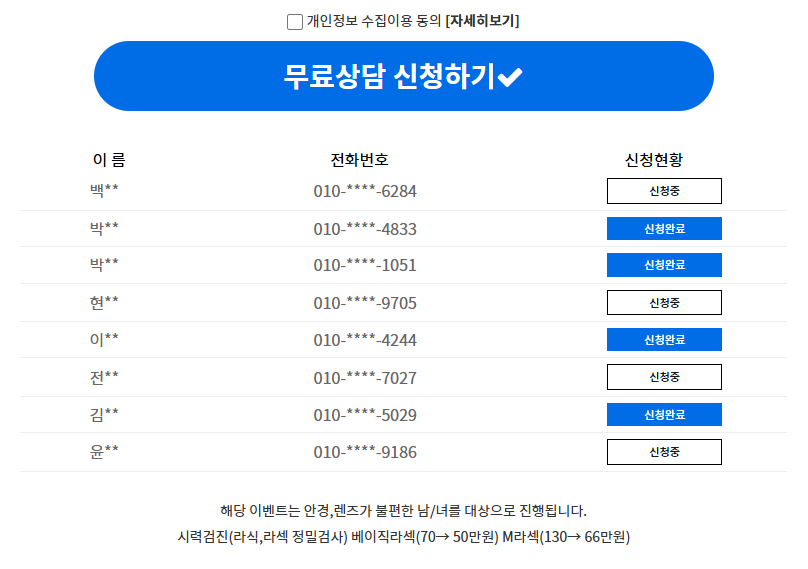808x569 pixels.
Task: Click 신청완료 badge for number ending 4833
Action: [x=664, y=229]
